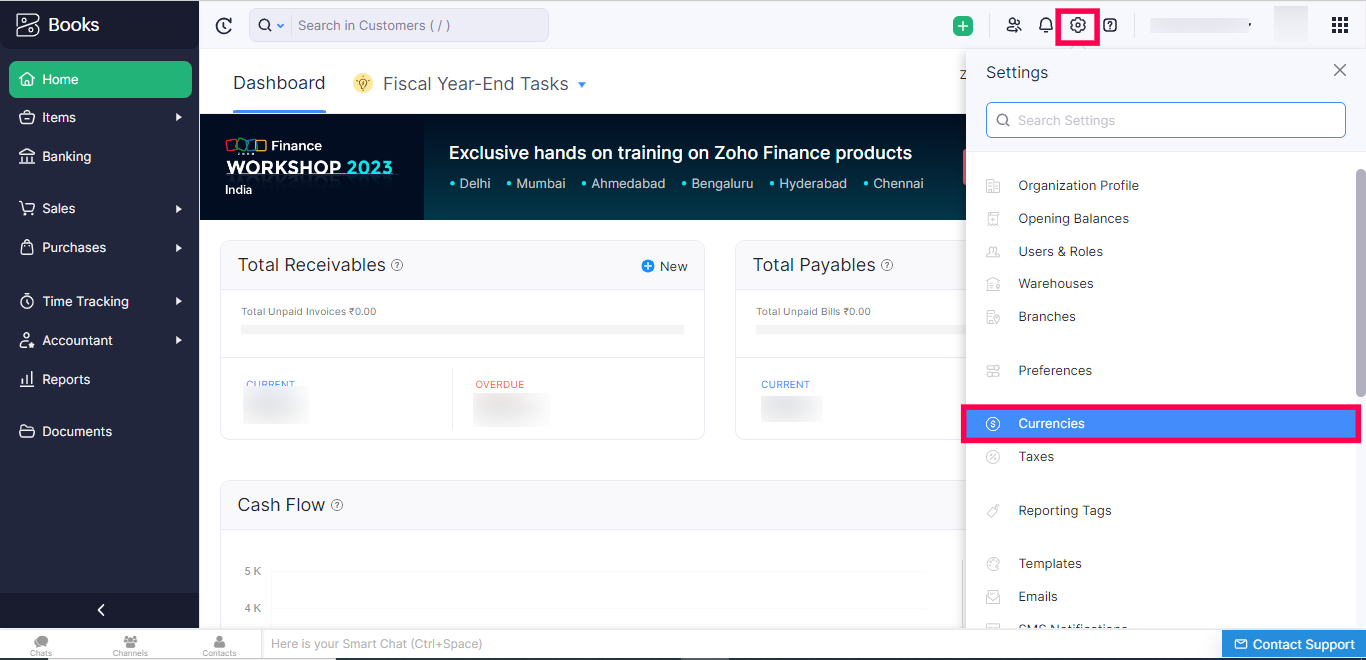Viewport: 1366px width, 660px height.
Task: Expand the Purchases submenu arrow
Action: [179, 247]
